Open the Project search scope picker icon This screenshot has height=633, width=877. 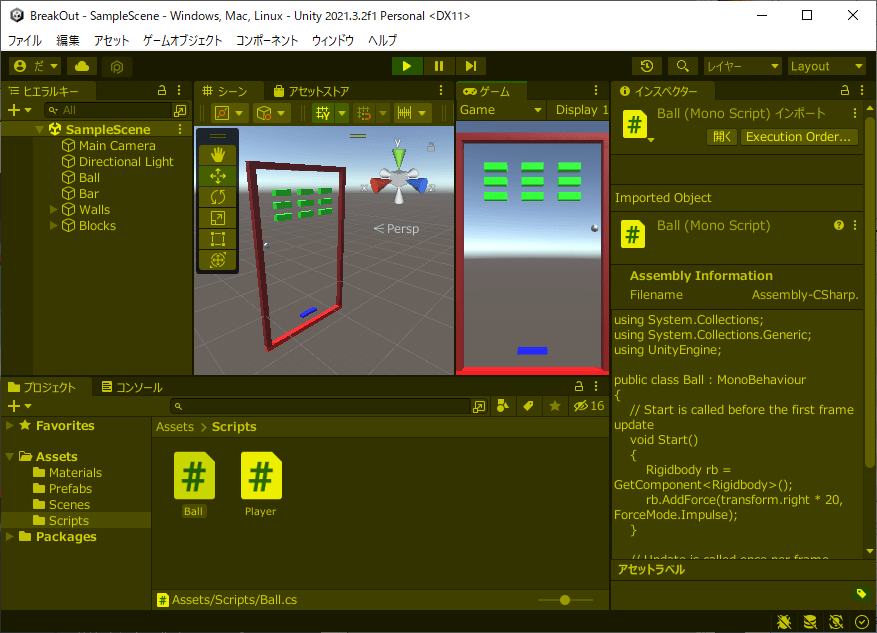[479, 407]
